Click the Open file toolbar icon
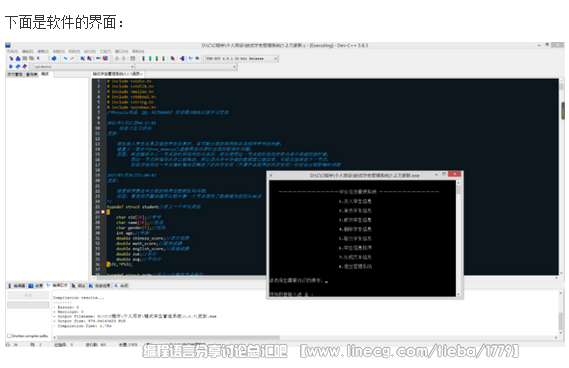The image size is (569, 368). (x=18, y=58)
